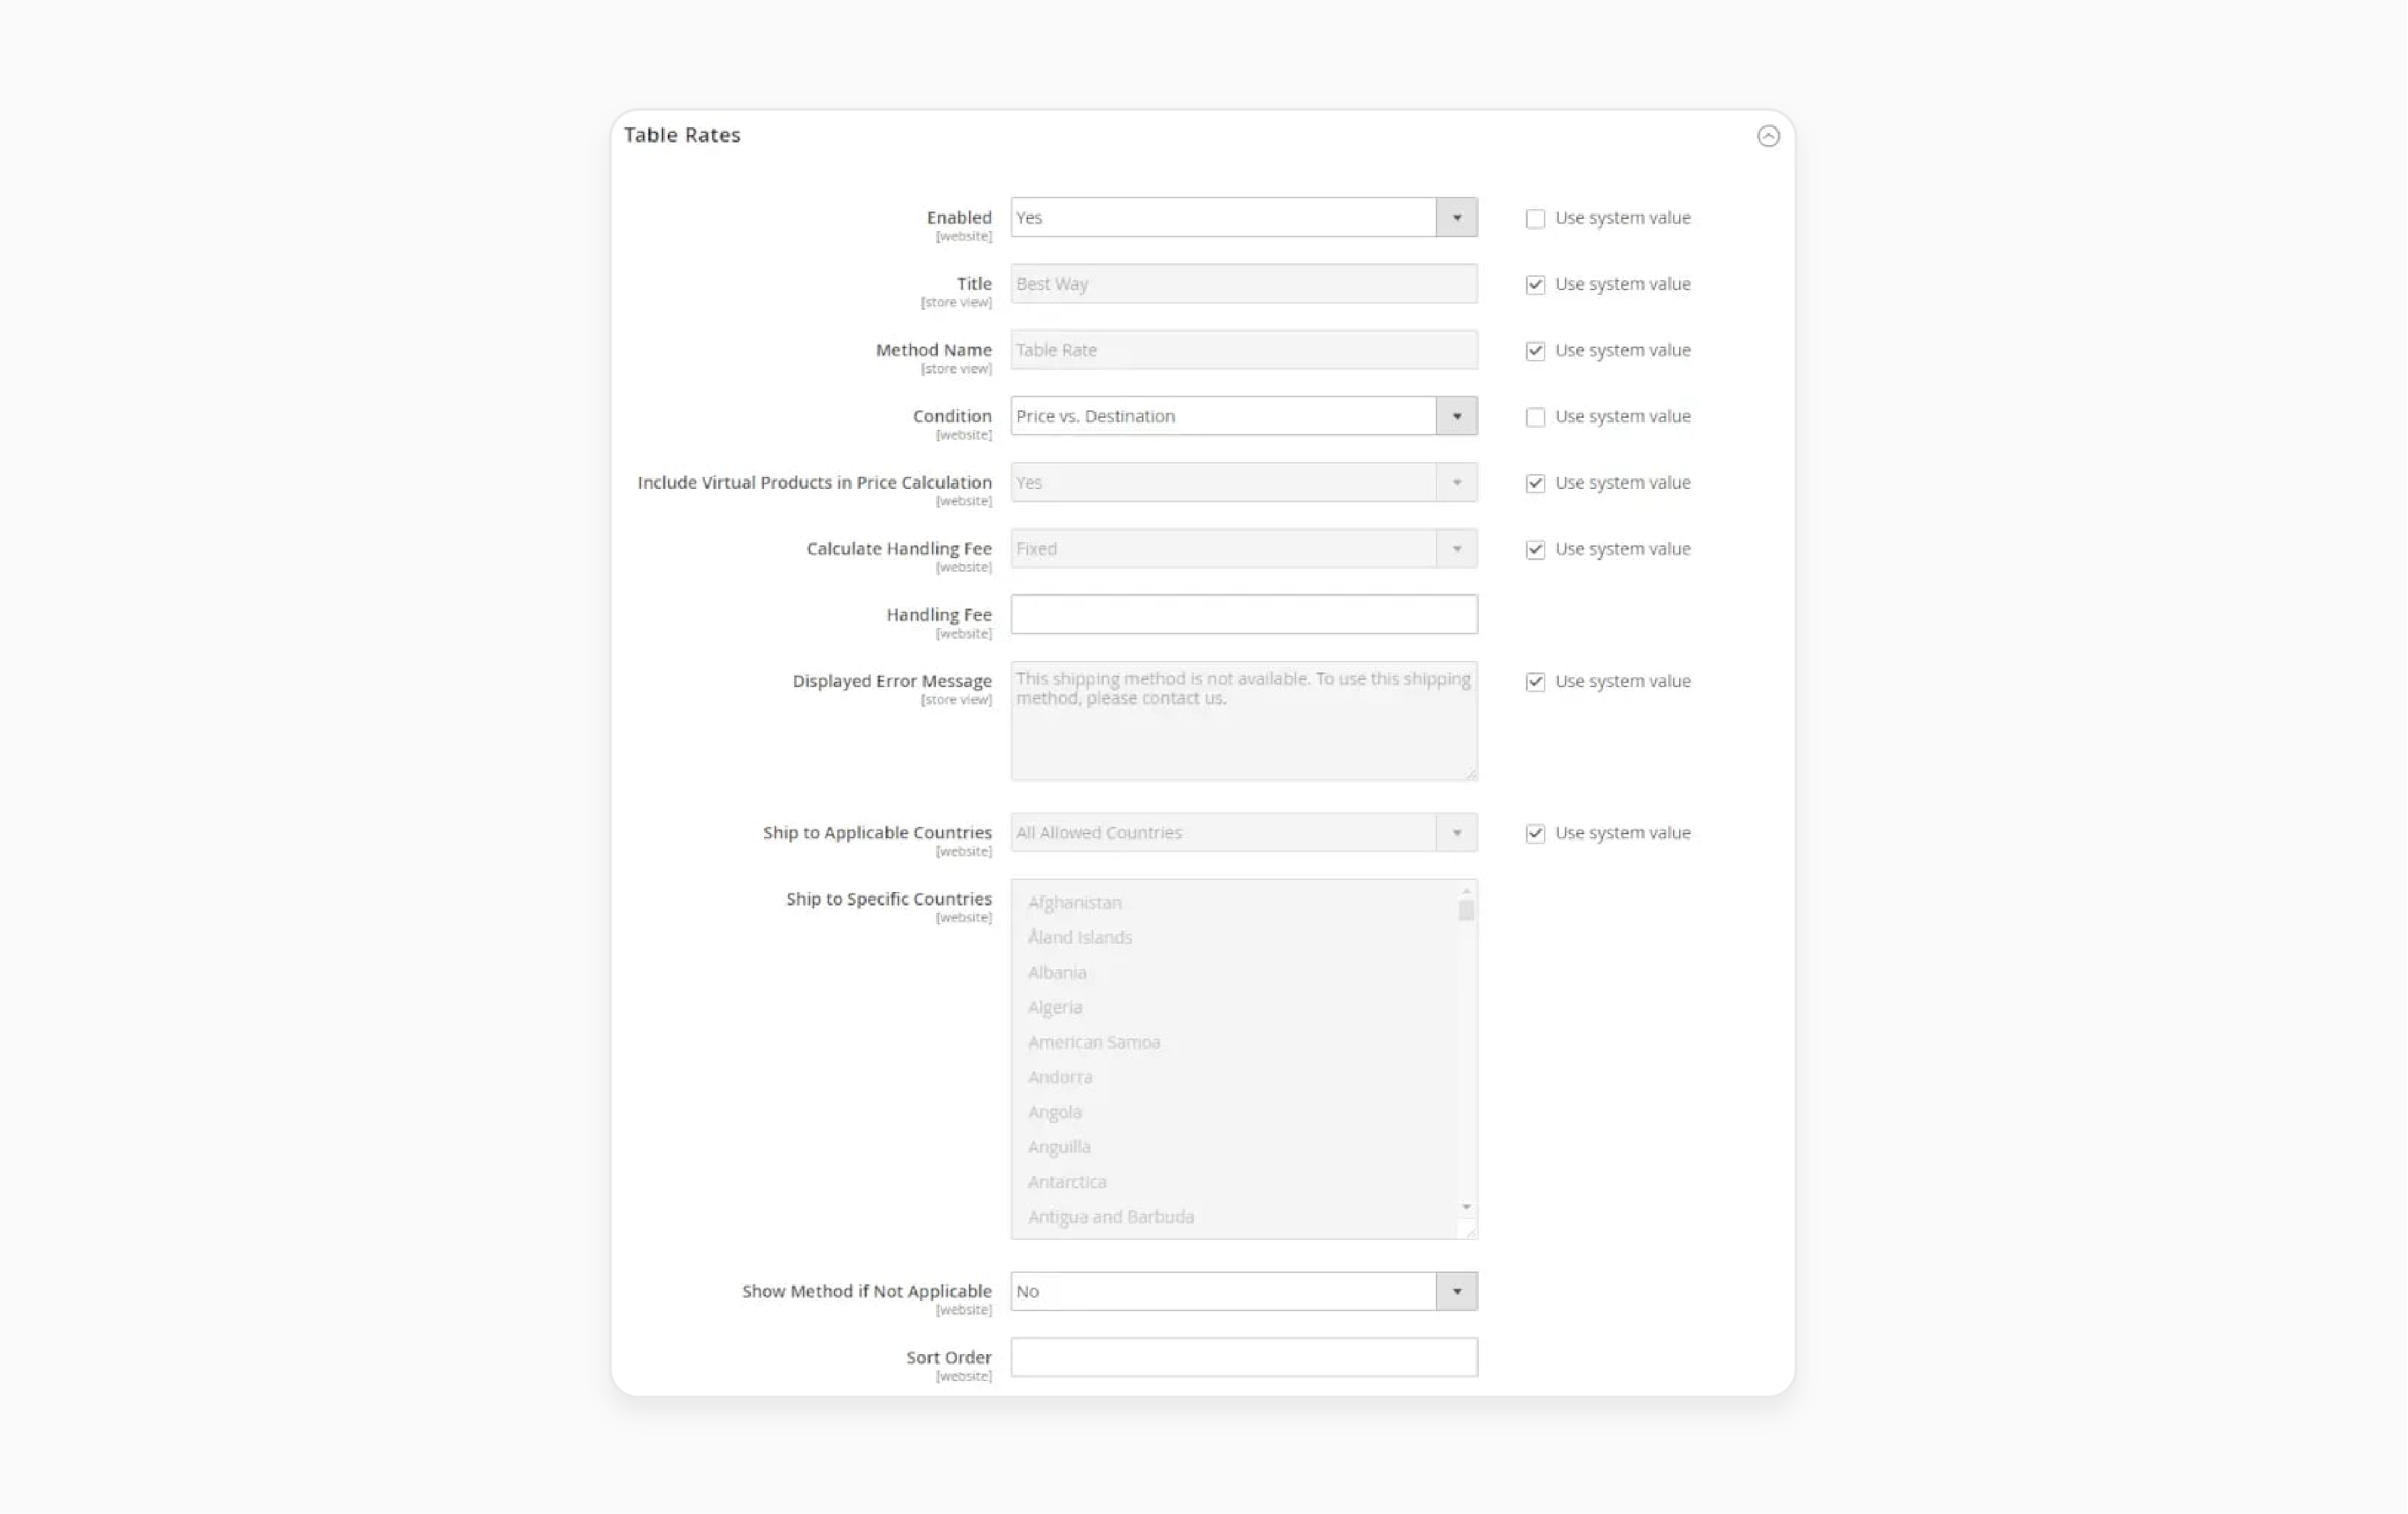The image size is (2408, 1514).
Task: Click the Condition dropdown arrow
Action: 1457,415
